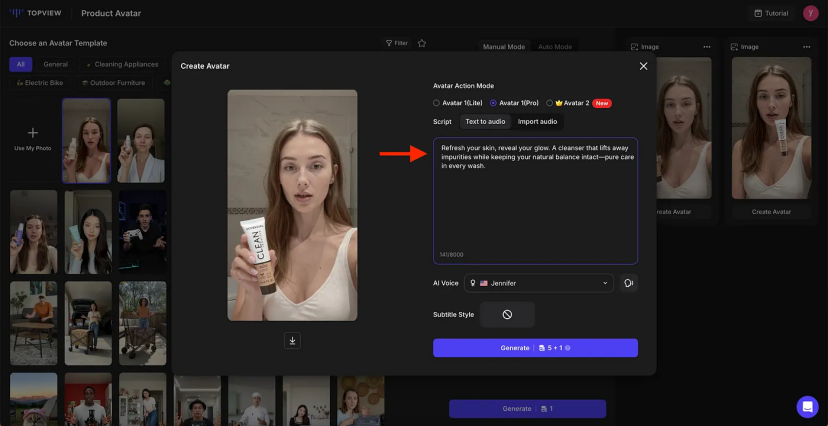
Task: Select template of gamer holding controller
Action: (x=143, y=232)
